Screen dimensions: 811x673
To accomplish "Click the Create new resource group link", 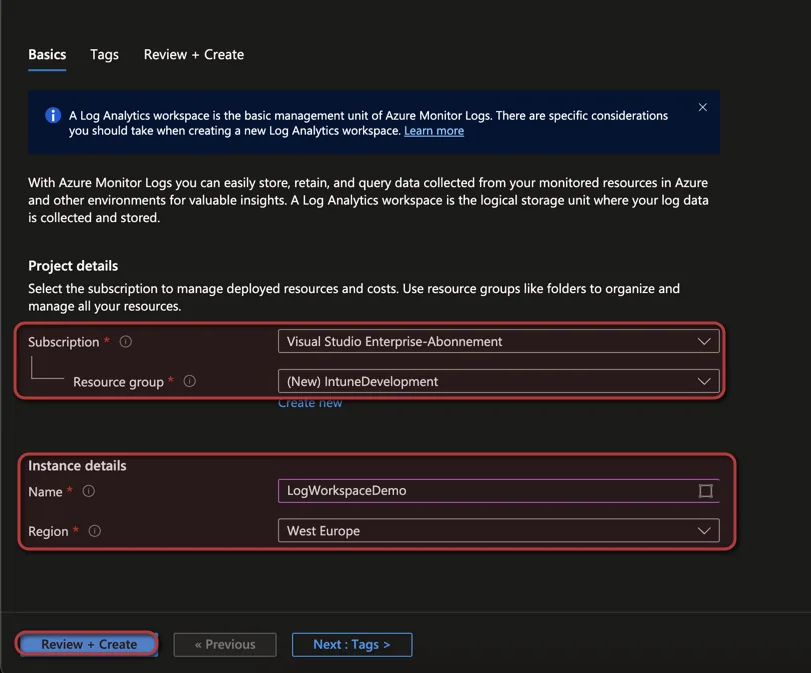I will [x=310, y=403].
